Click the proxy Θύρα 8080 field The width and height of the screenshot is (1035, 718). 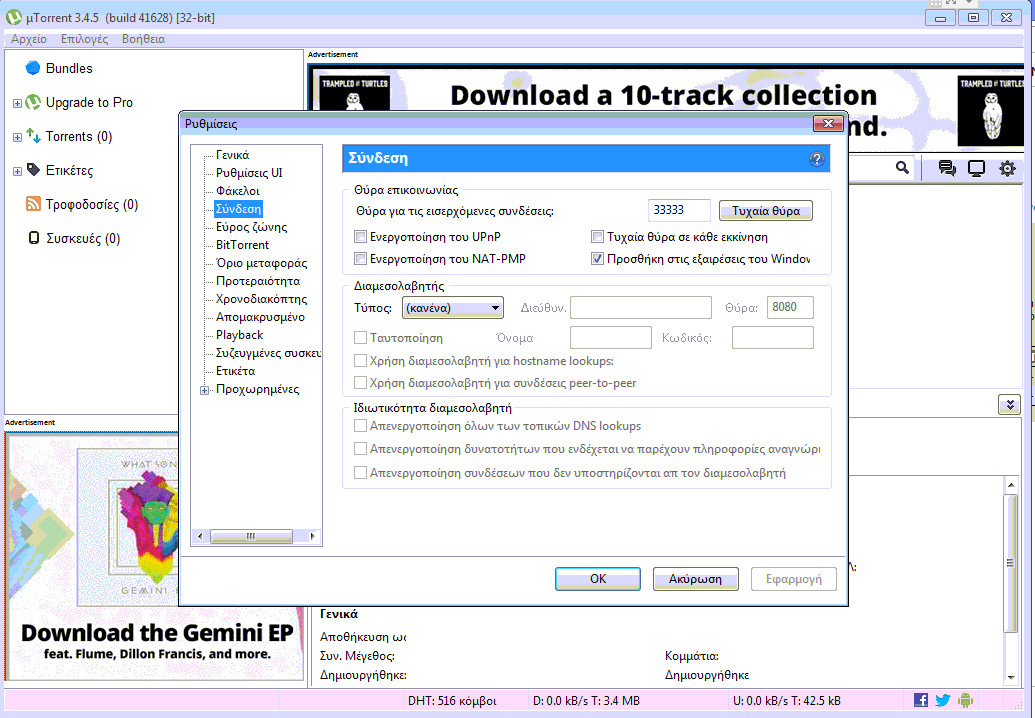(789, 307)
